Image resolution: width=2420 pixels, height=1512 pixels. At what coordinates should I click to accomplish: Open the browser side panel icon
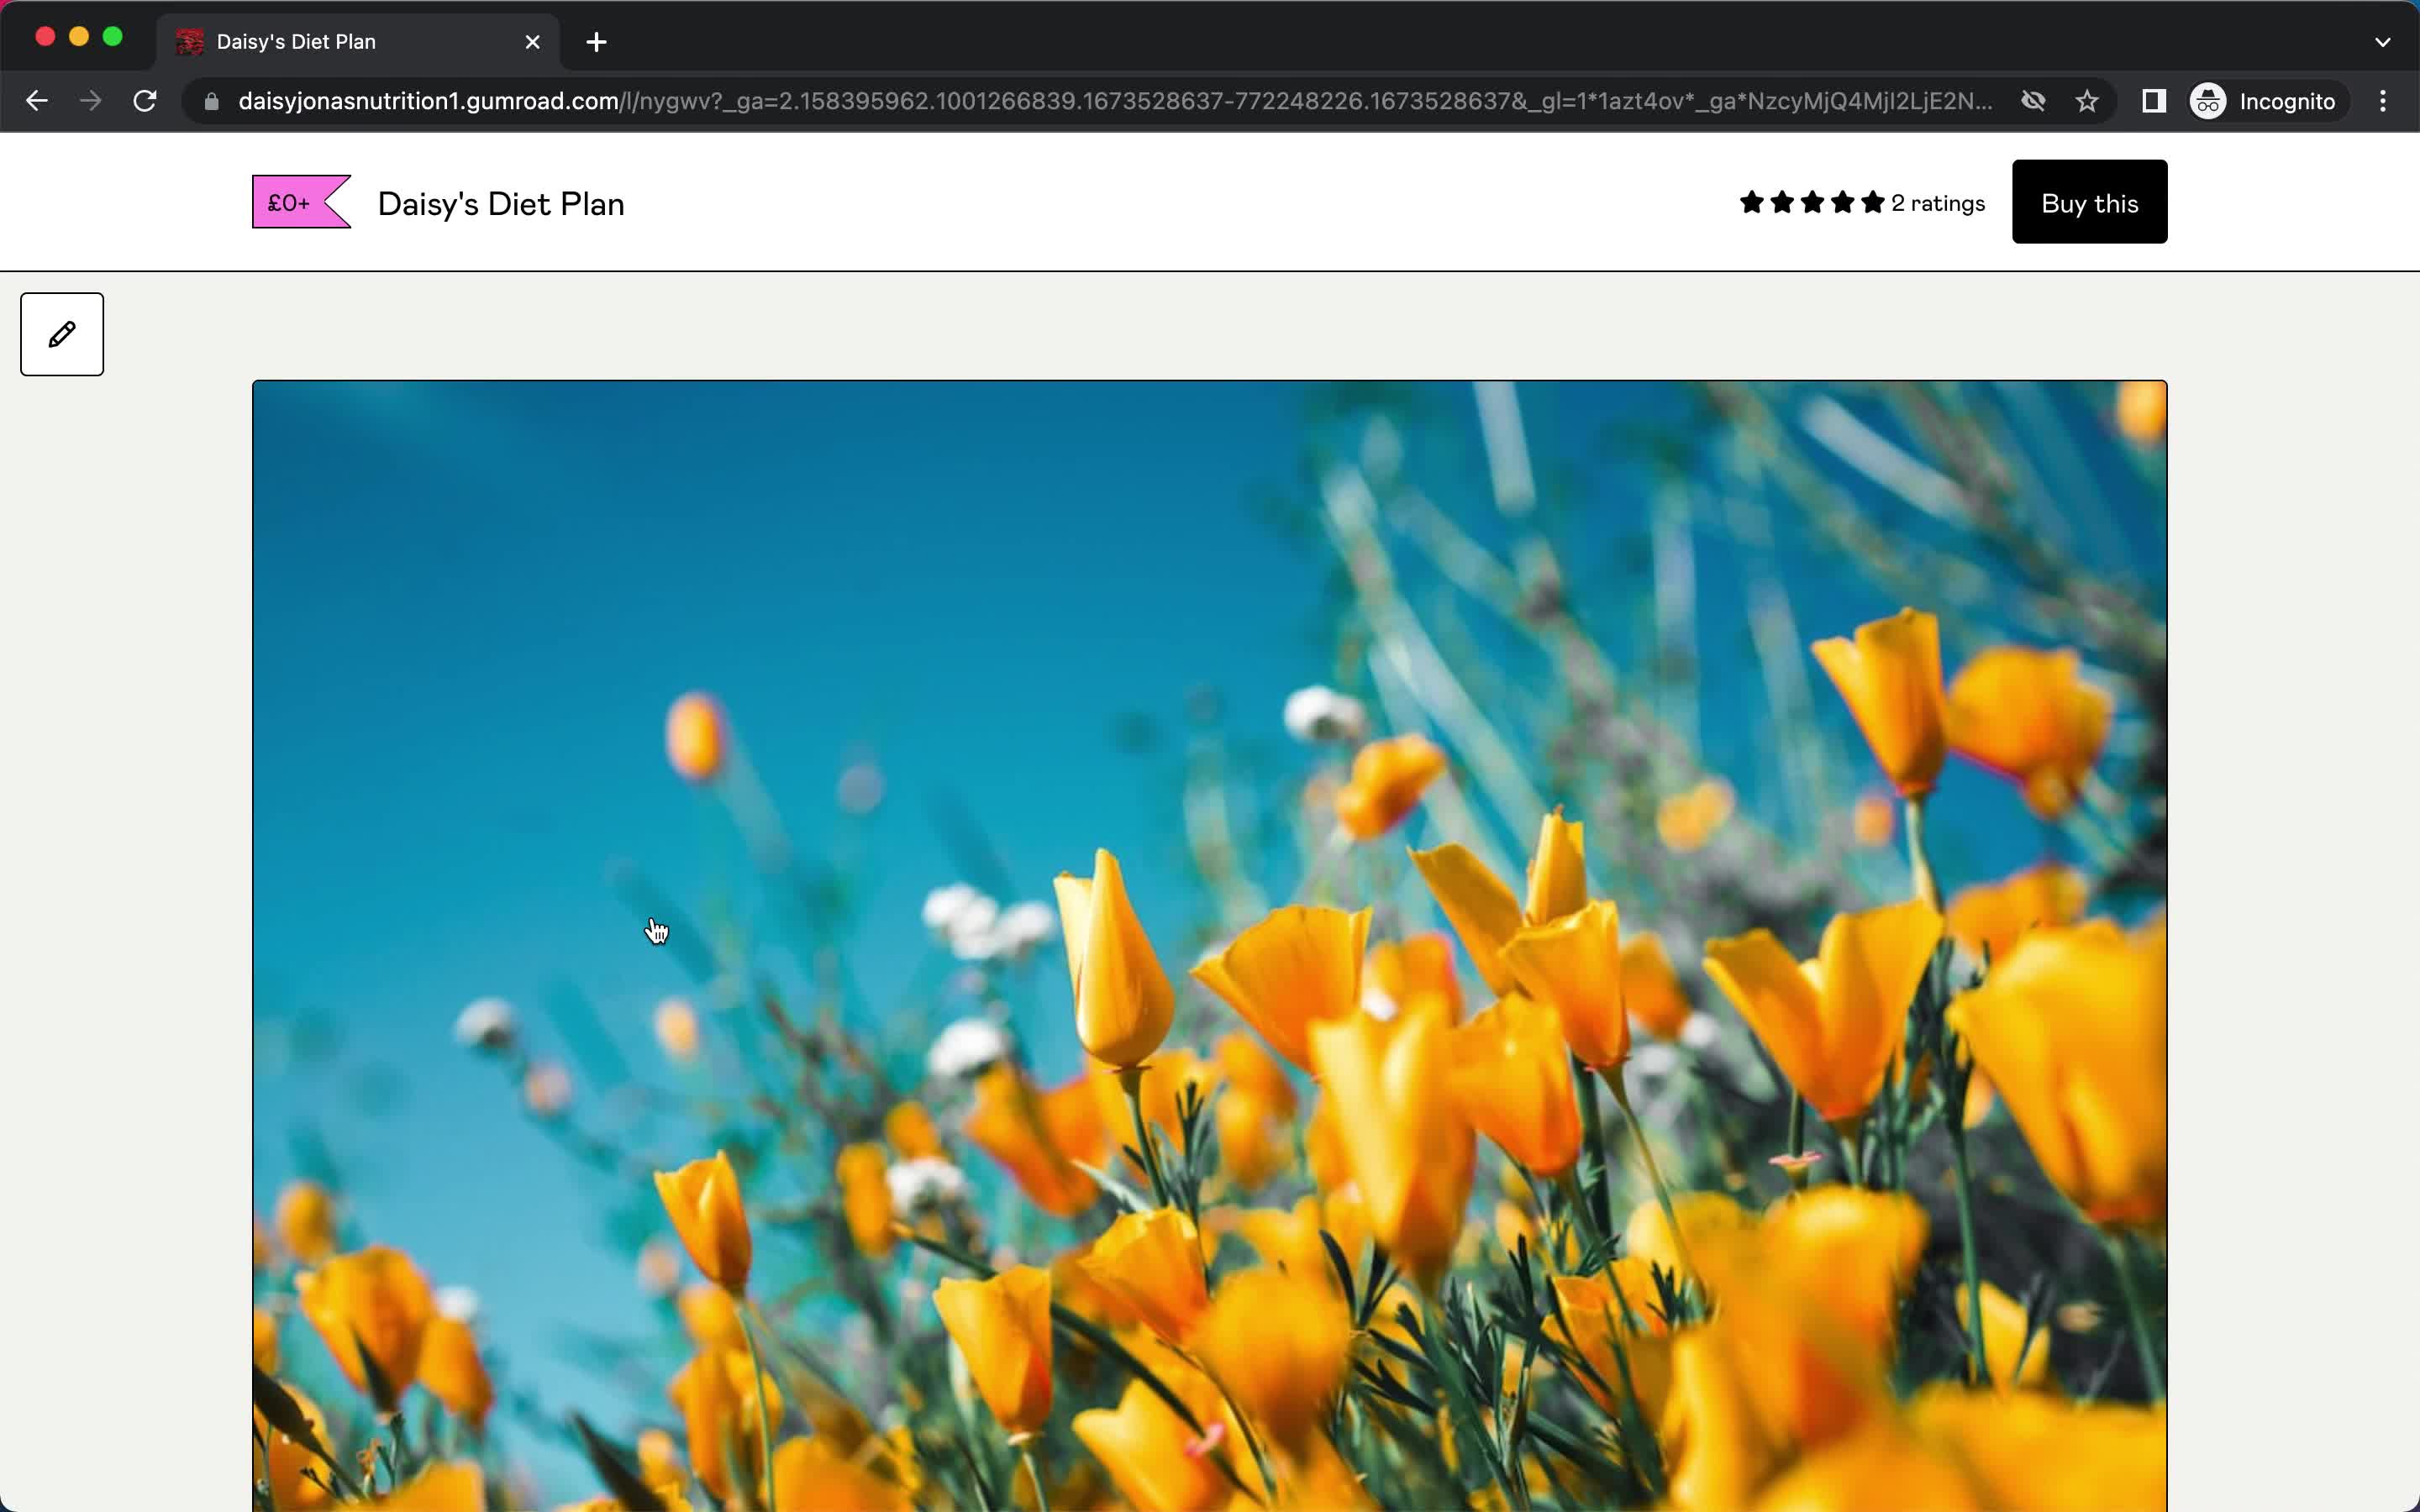[x=2153, y=101]
